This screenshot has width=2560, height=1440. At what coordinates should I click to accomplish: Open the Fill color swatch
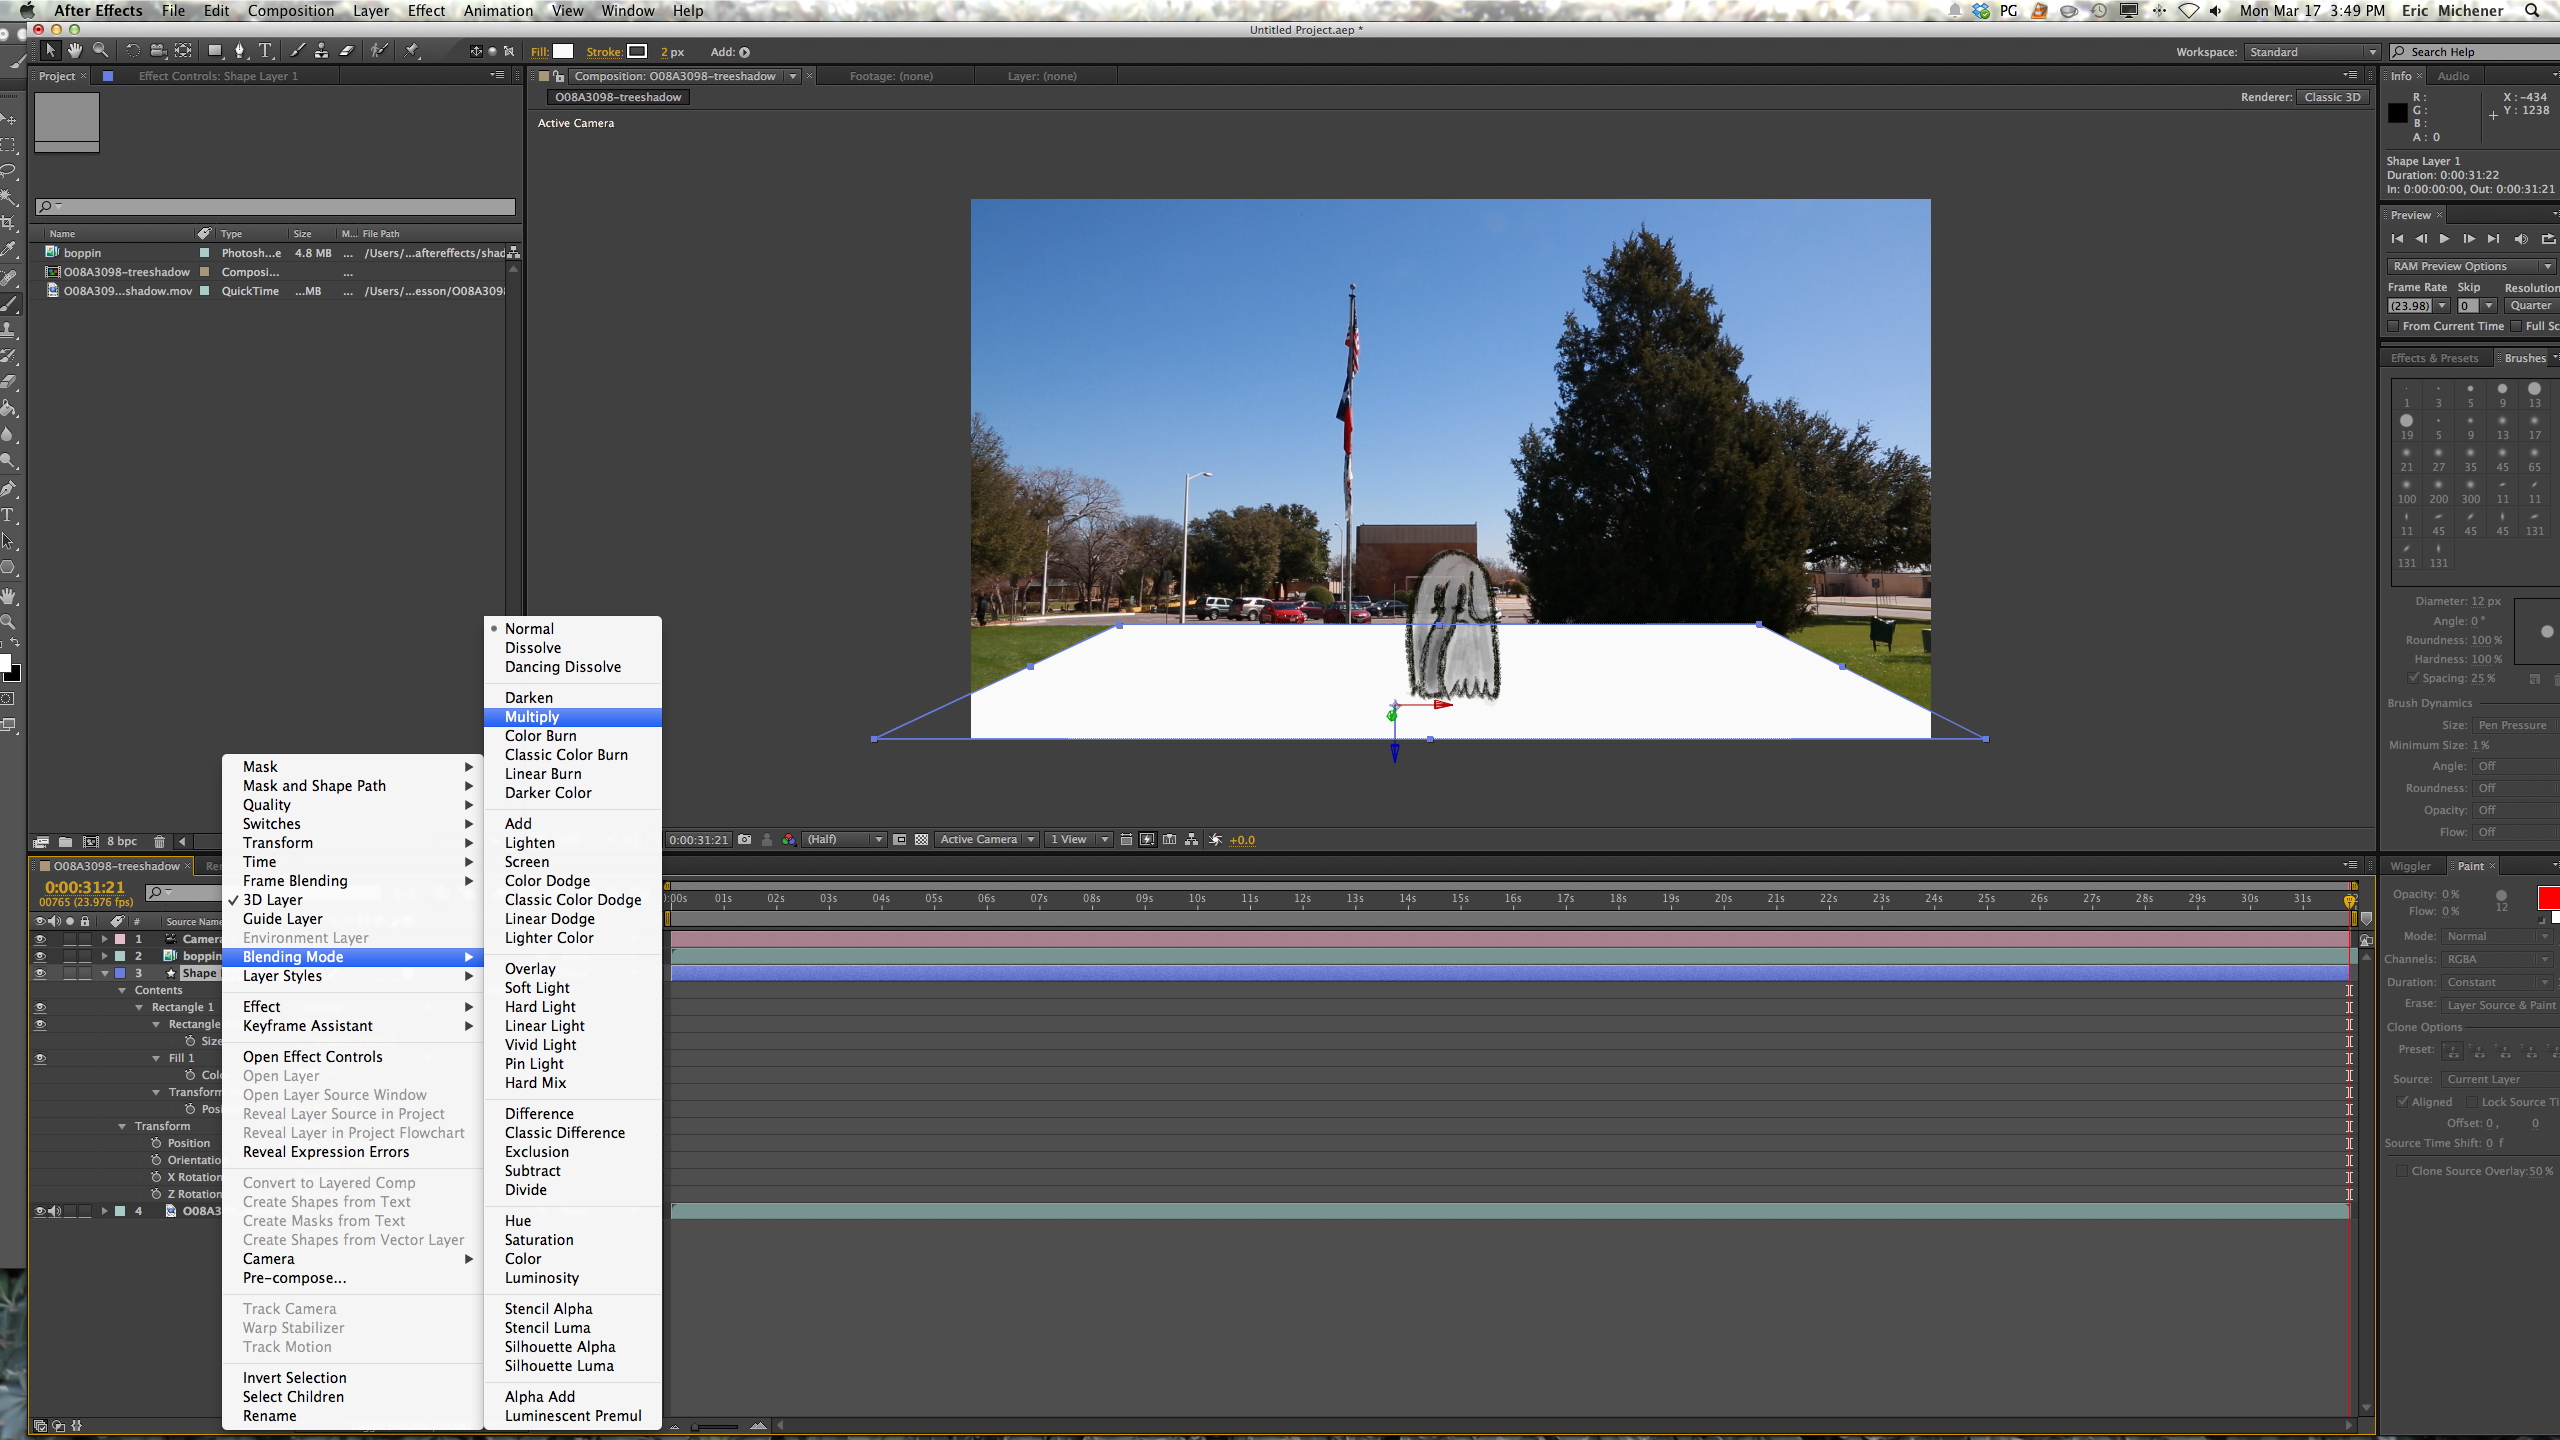tap(564, 51)
